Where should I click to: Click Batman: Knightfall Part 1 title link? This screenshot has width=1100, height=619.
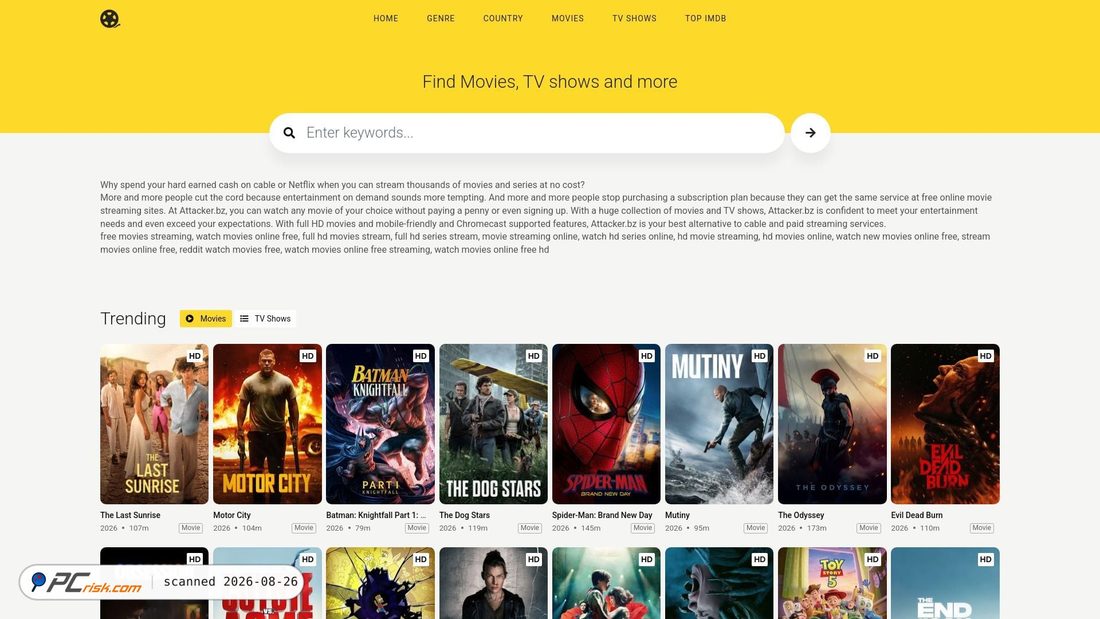click(x=376, y=515)
